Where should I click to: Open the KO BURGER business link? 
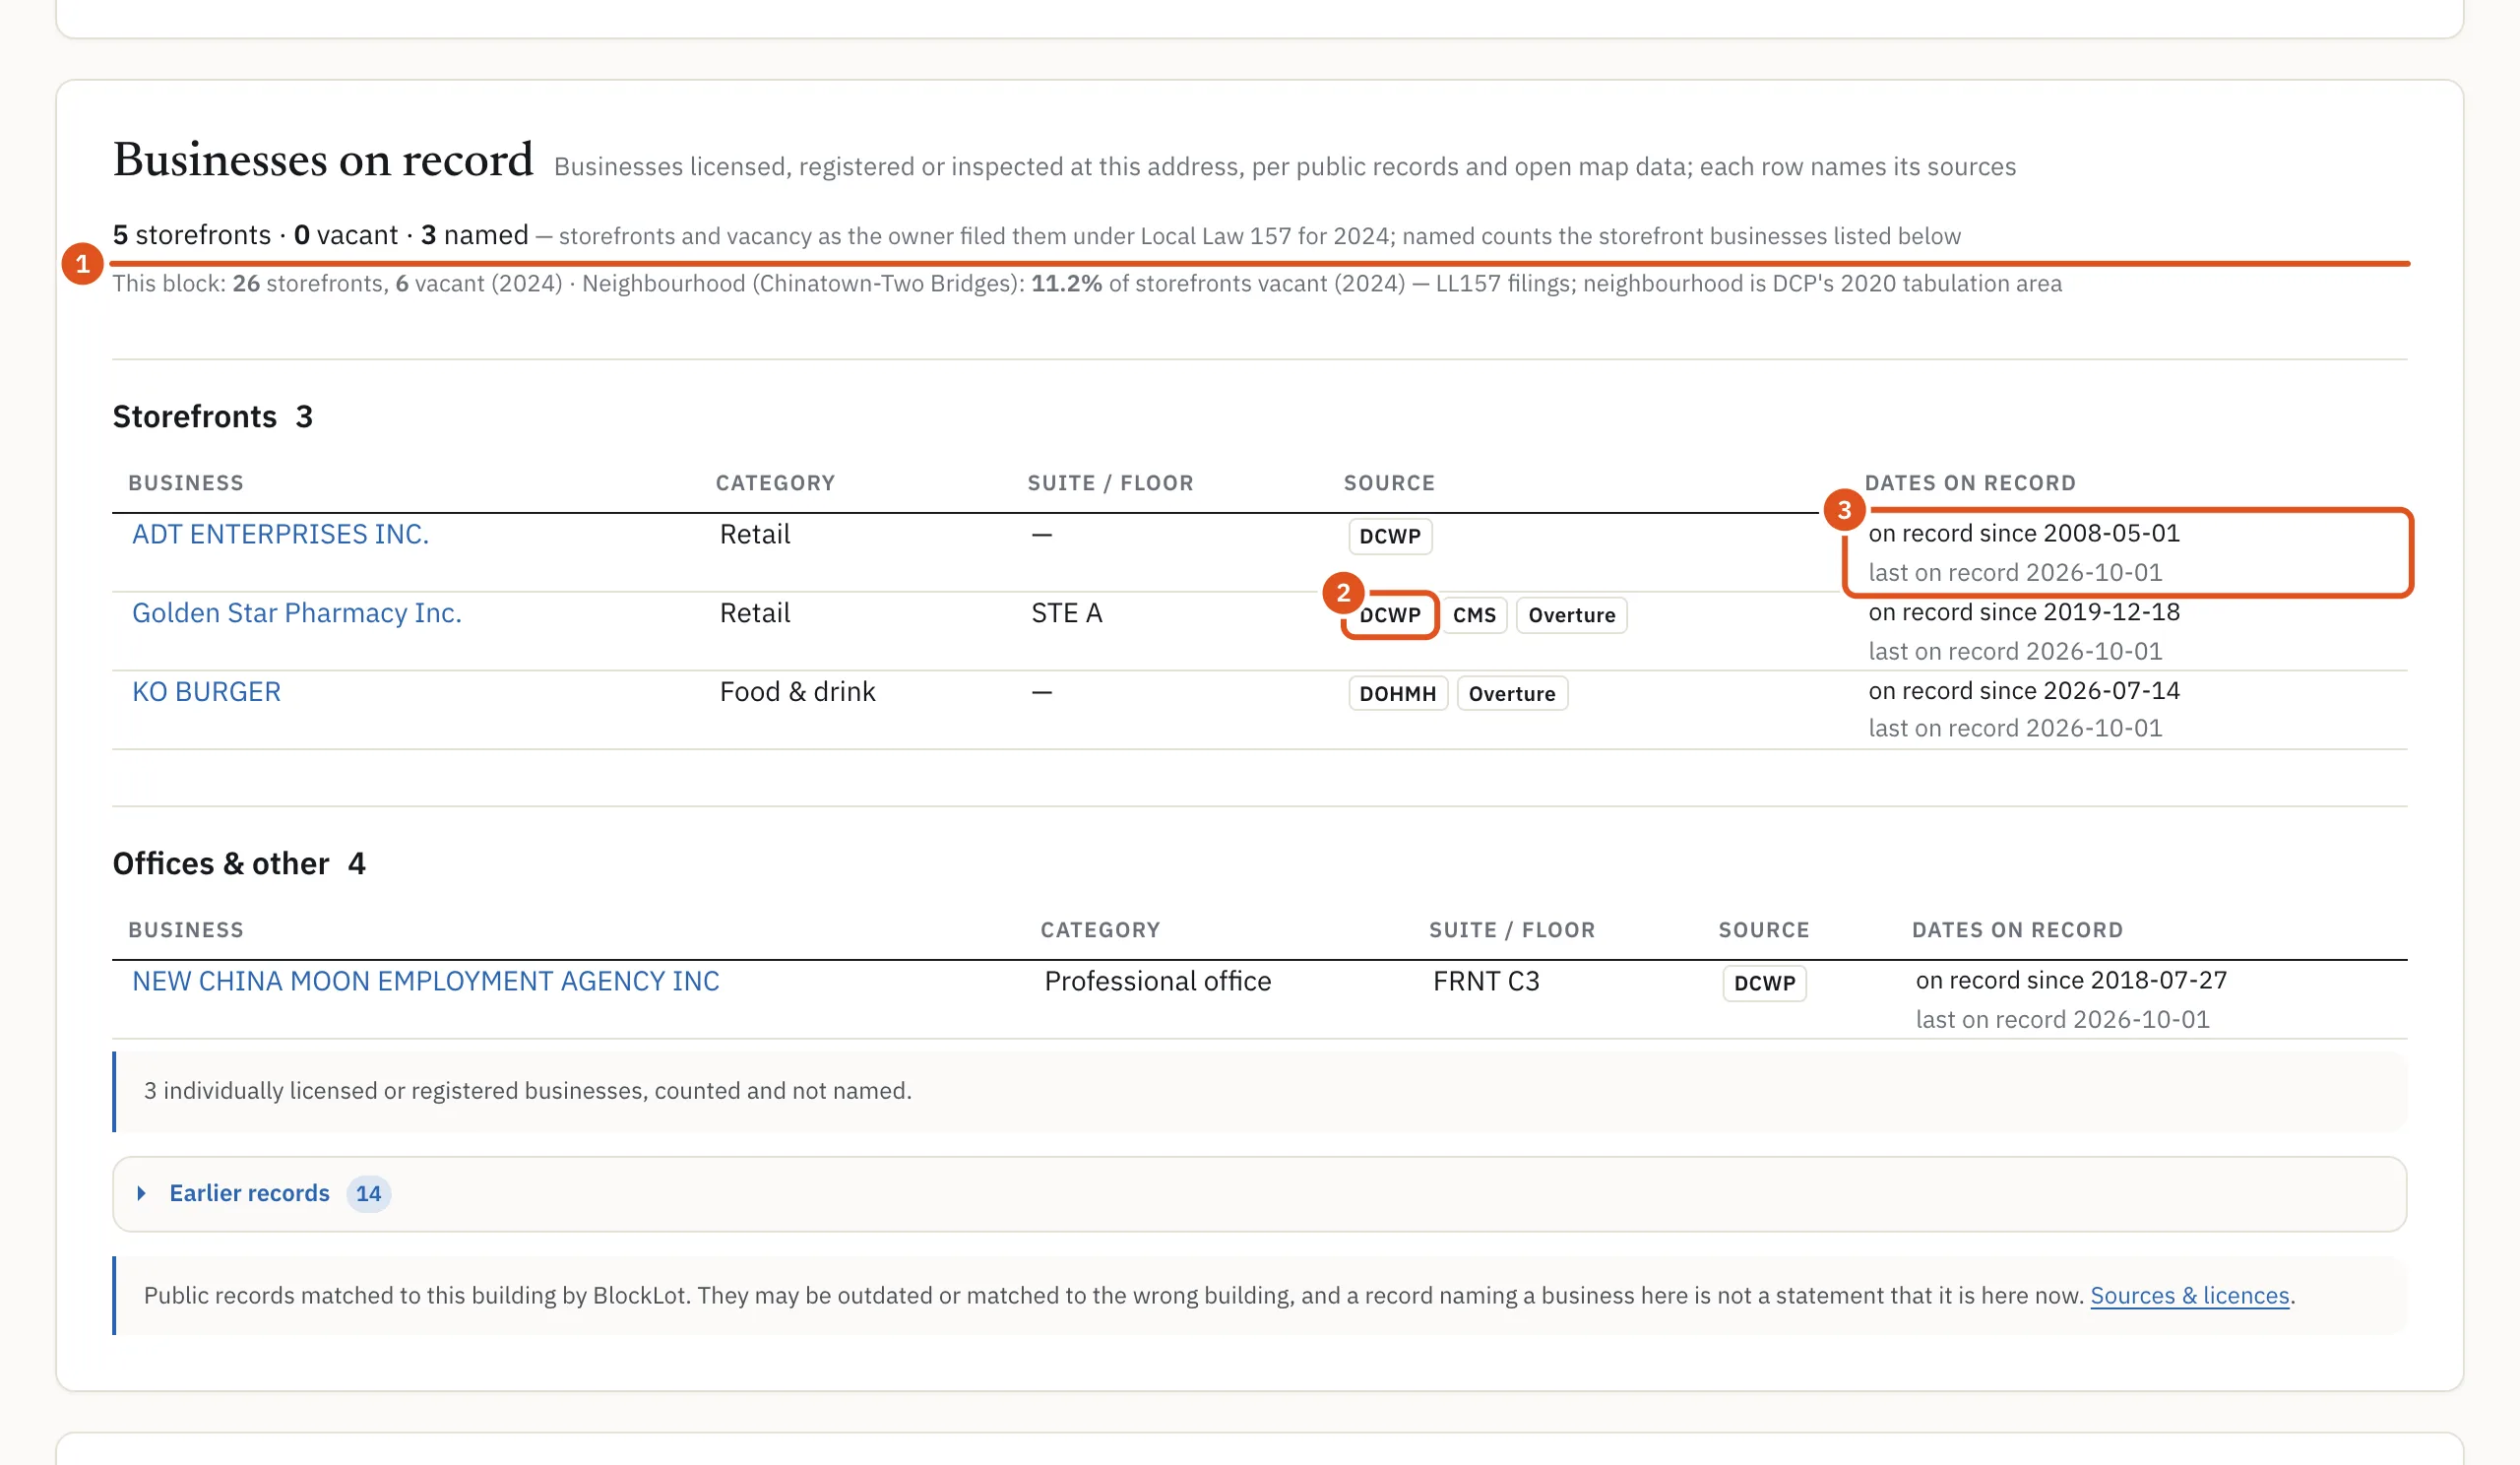pyautogui.click(x=206, y=692)
